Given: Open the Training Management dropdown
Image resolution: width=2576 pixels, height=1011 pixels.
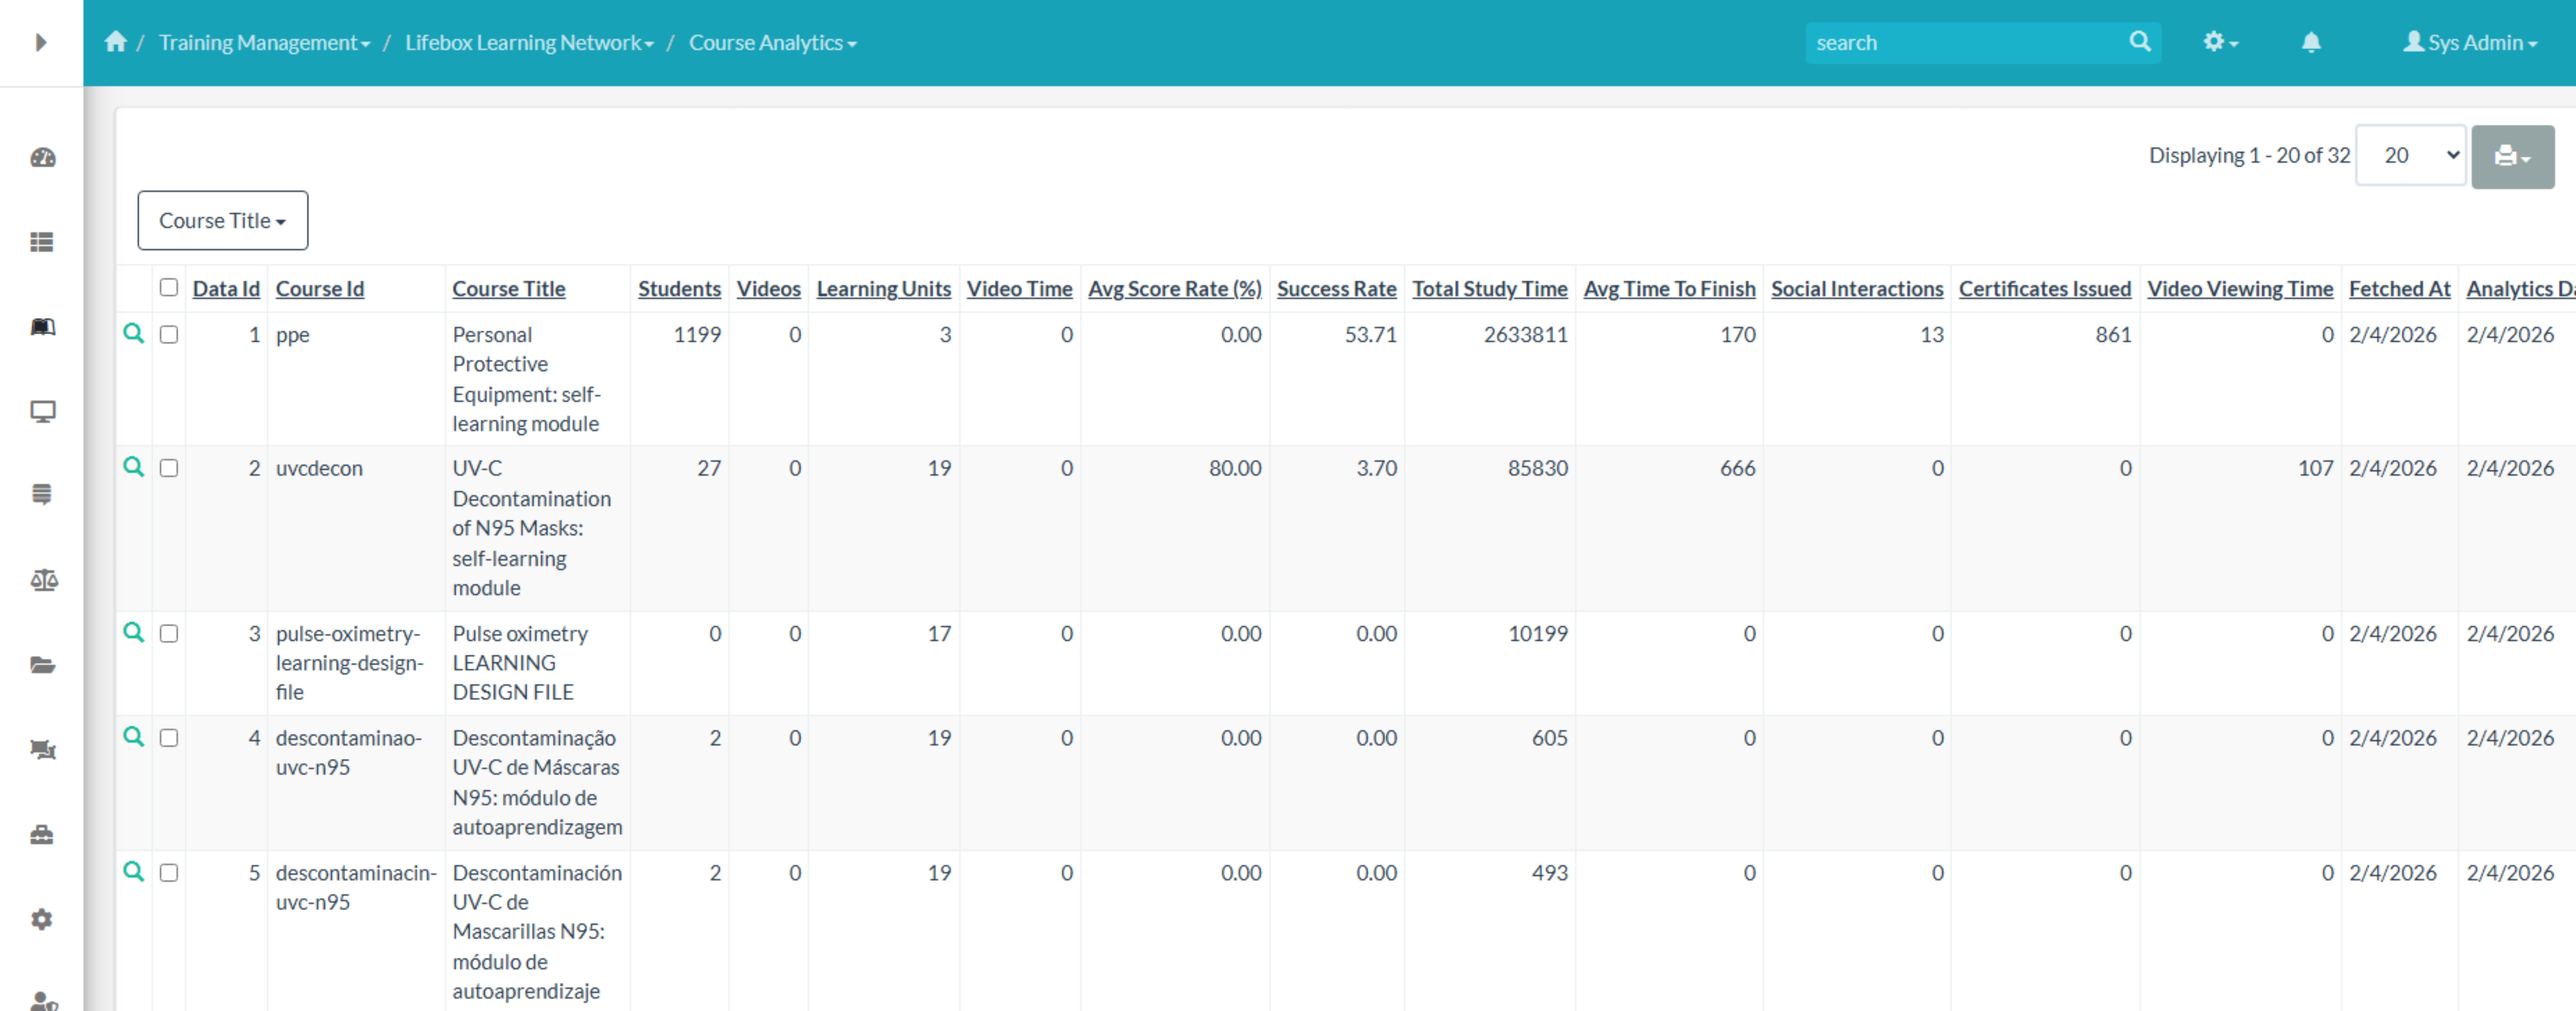Looking at the screenshot, I should 264,43.
